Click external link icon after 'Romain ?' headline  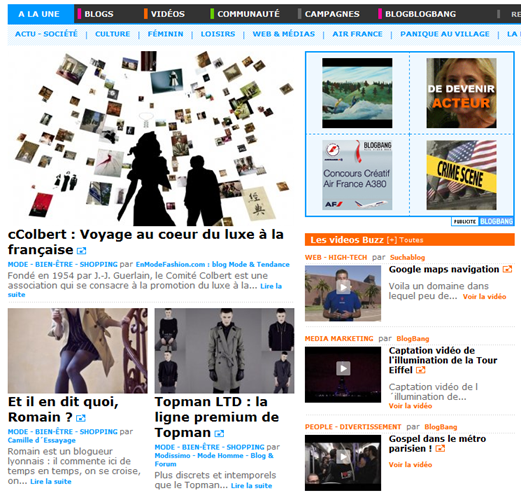[x=81, y=418]
